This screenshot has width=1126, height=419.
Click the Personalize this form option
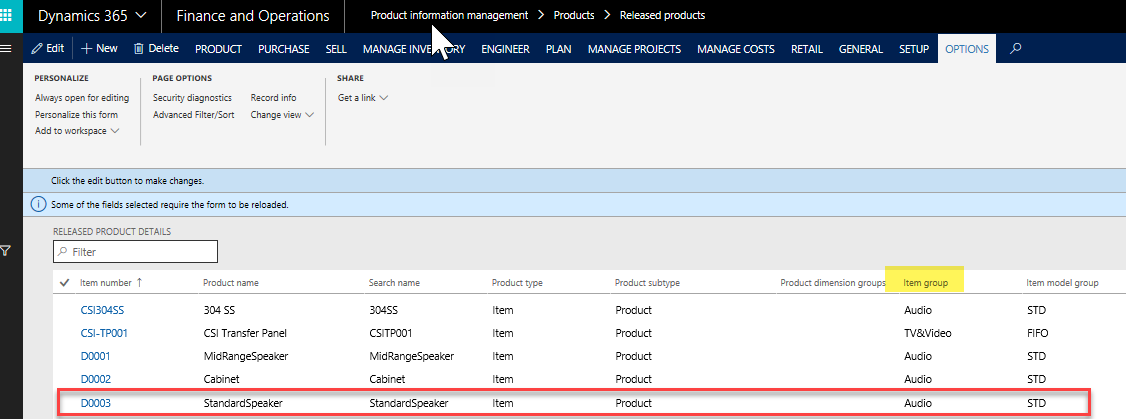[76, 115]
